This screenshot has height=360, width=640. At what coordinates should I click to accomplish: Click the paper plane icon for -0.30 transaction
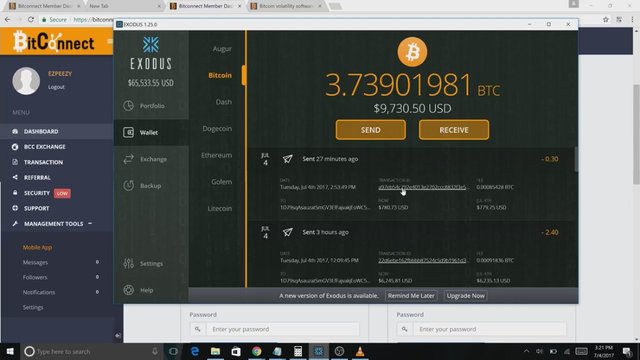(x=287, y=159)
